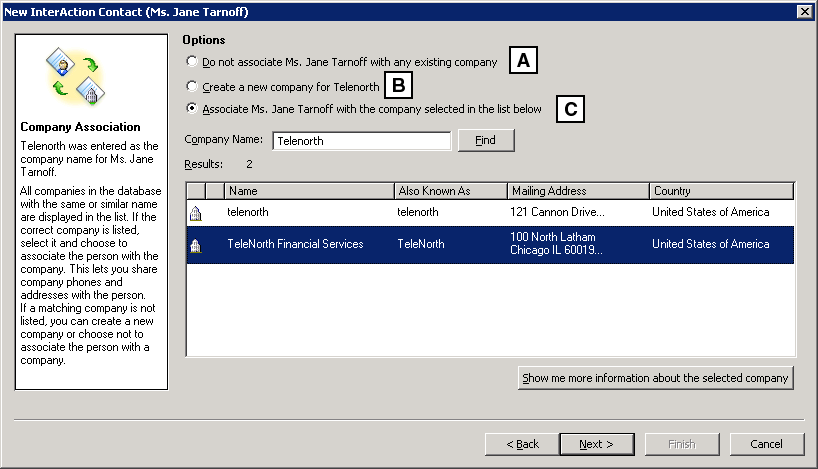Click the company icon beside telenorth row

195,212
